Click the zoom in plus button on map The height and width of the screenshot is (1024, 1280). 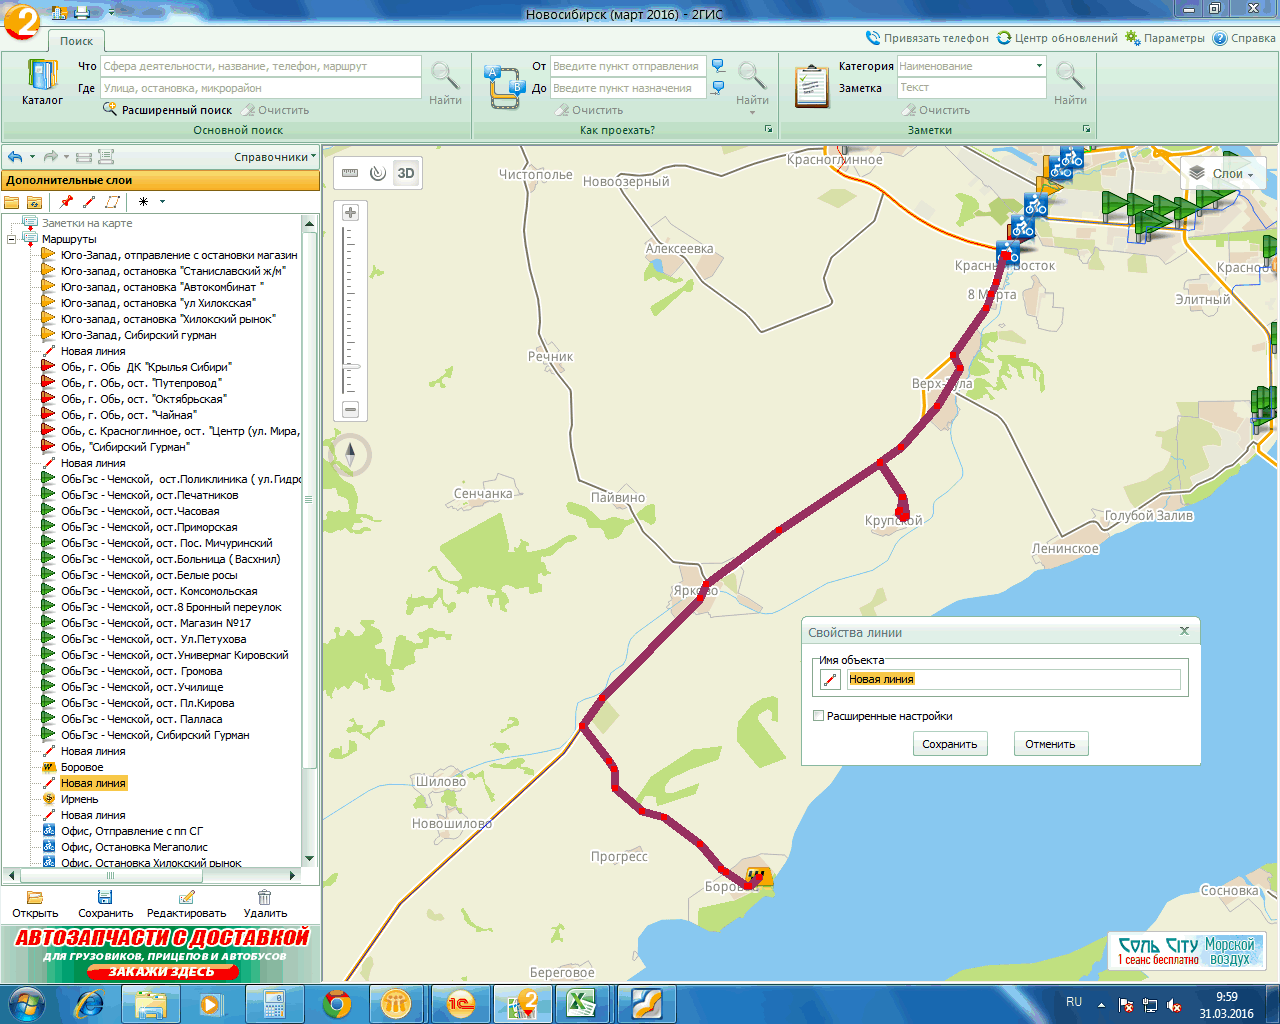point(350,212)
